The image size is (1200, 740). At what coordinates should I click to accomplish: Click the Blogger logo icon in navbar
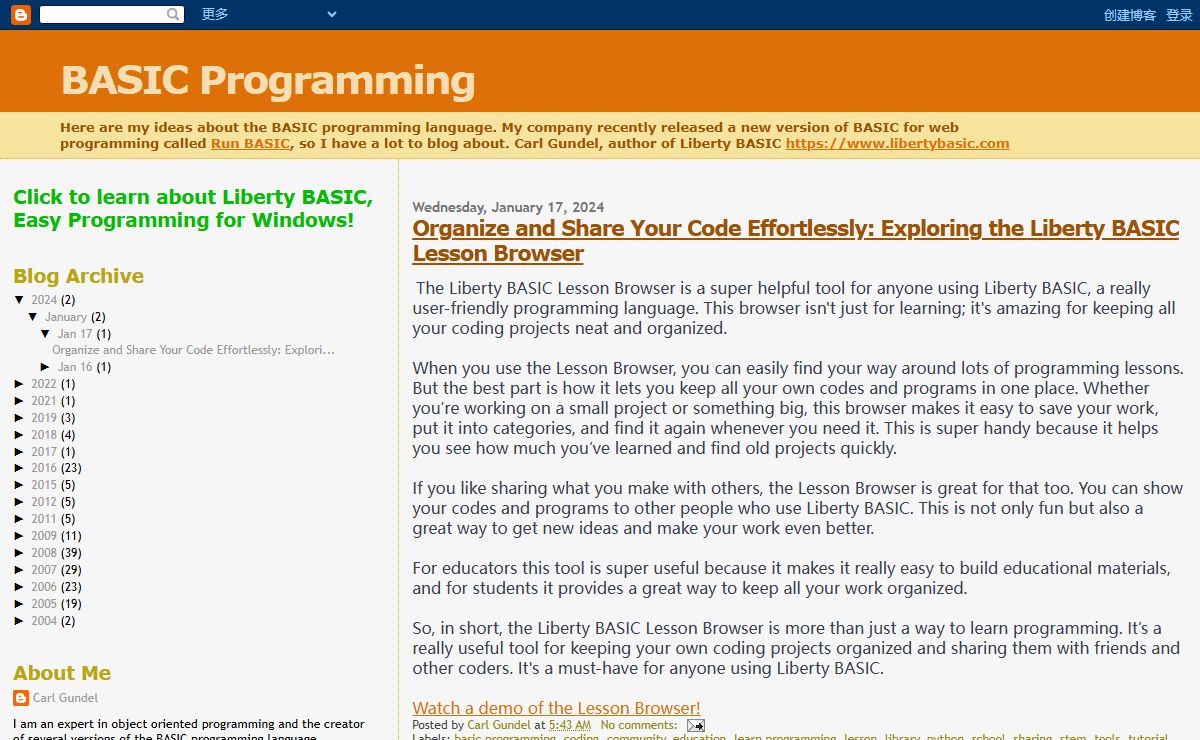coord(20,15)
